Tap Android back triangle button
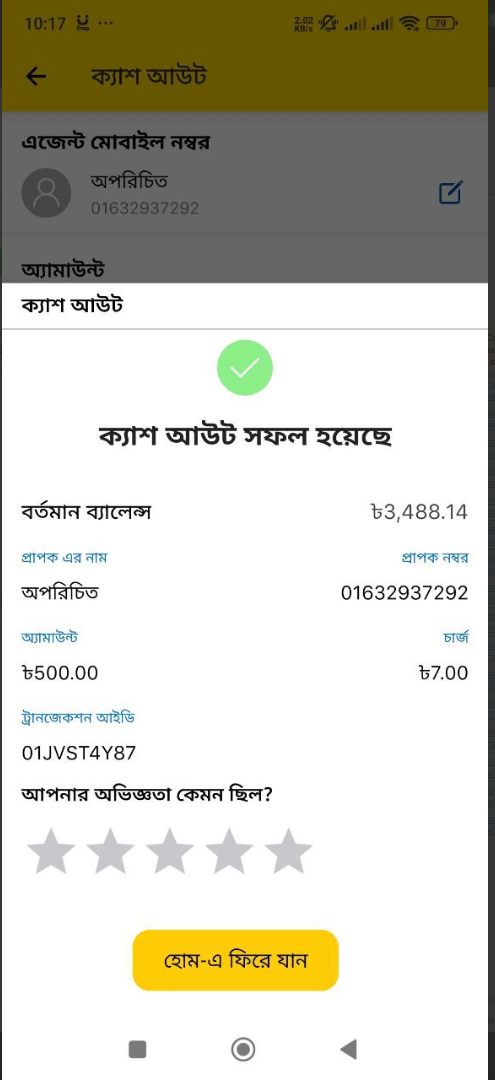Image resolution: width=495 pixels, height=1080 pixels. click(x=348, y=1049)
